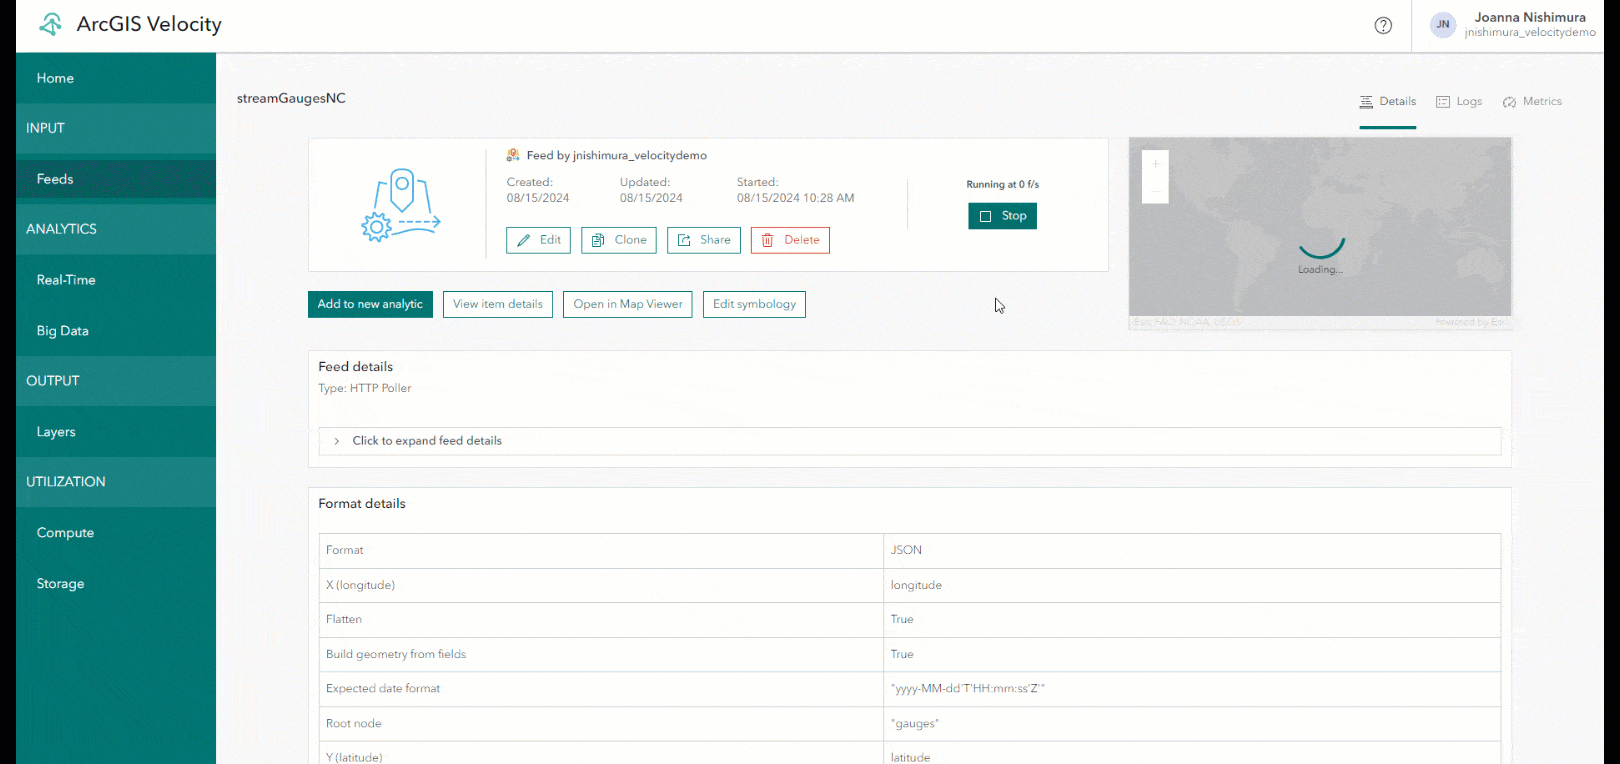This screenshot has width=1620, height=764.
Task: Click the expected date format value
Action: [967, 688]
